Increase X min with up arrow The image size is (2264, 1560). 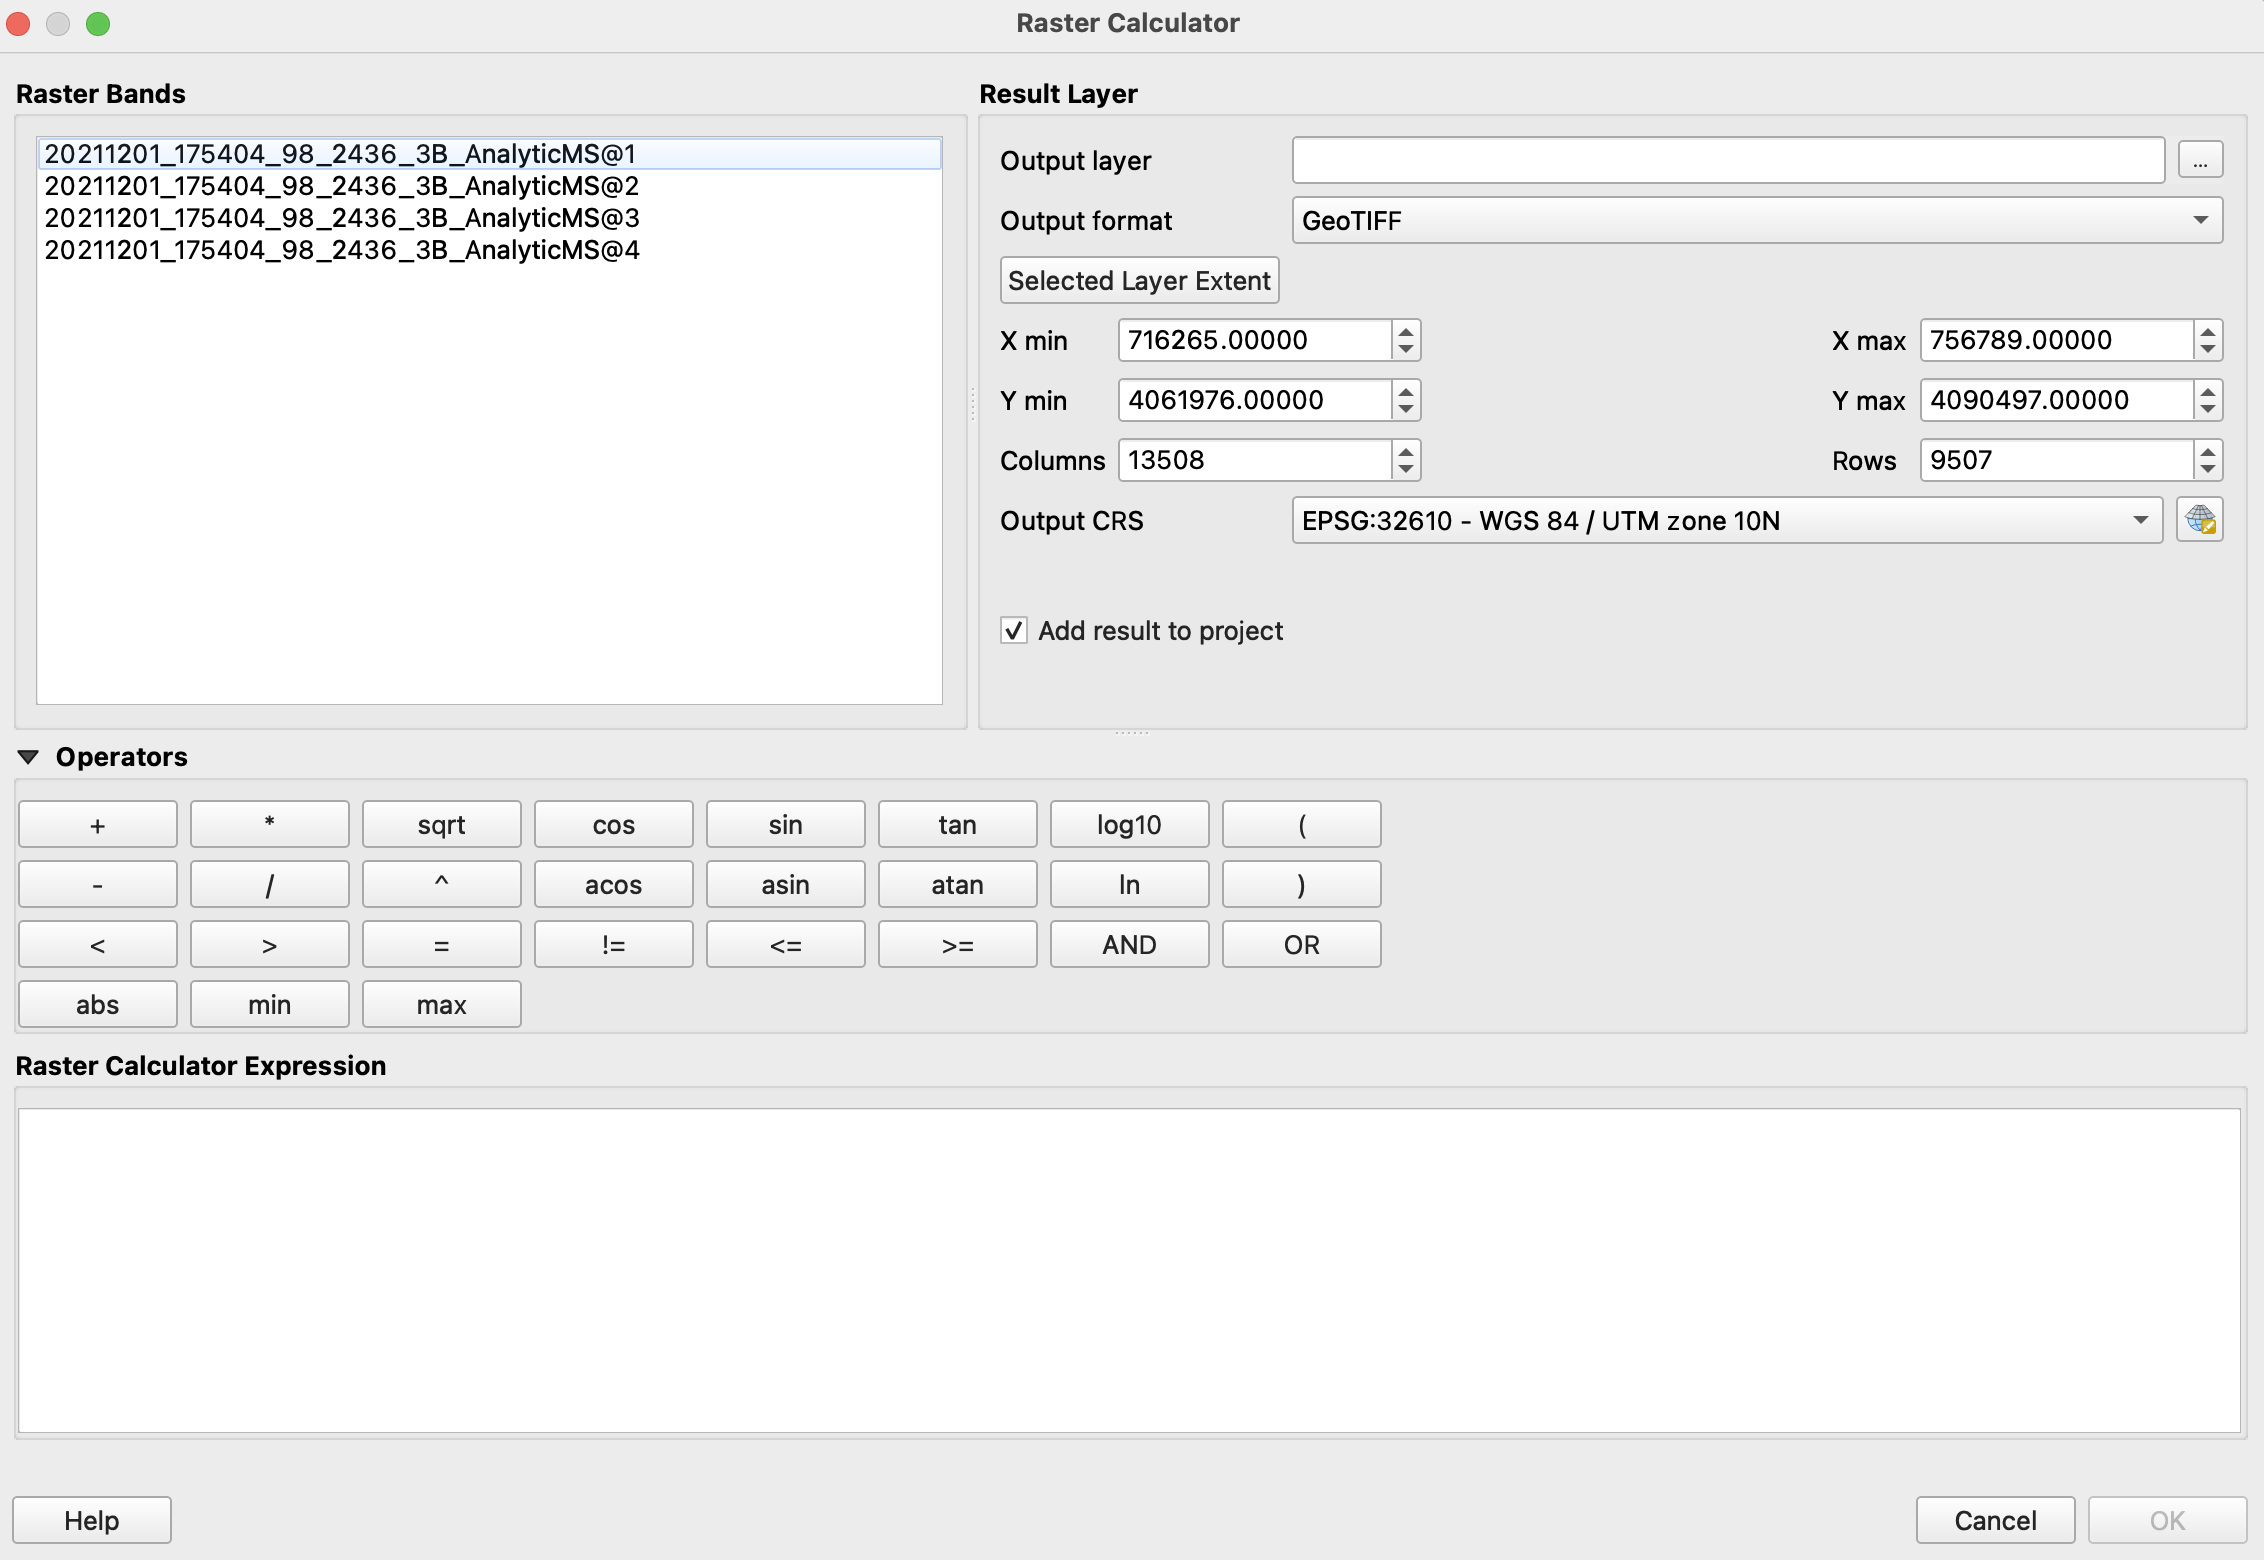[x=1406, y=331]
